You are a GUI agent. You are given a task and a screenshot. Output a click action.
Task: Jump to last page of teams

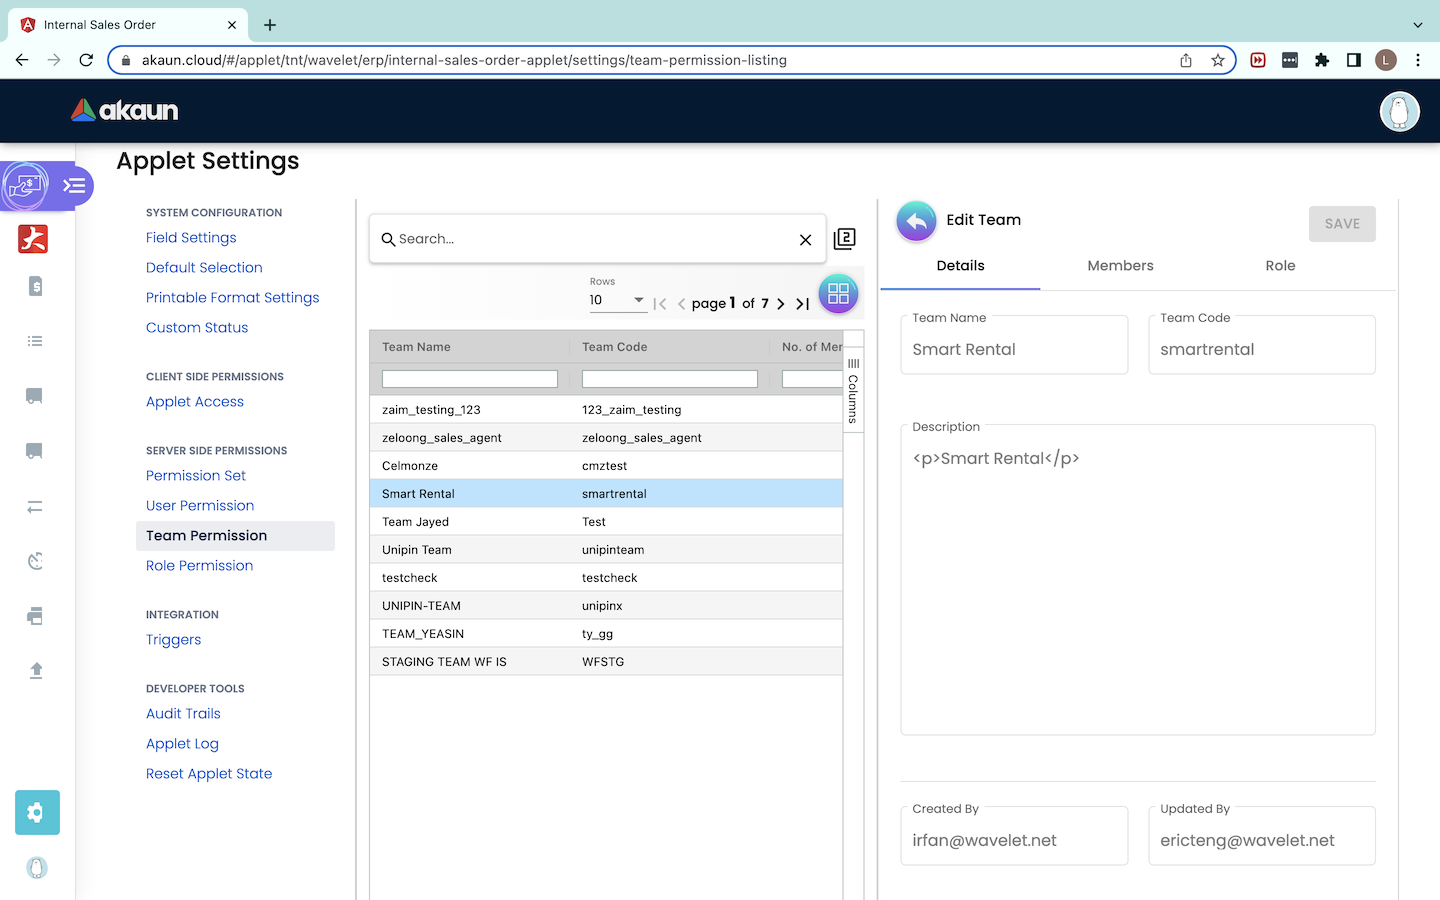click(802, 304)
